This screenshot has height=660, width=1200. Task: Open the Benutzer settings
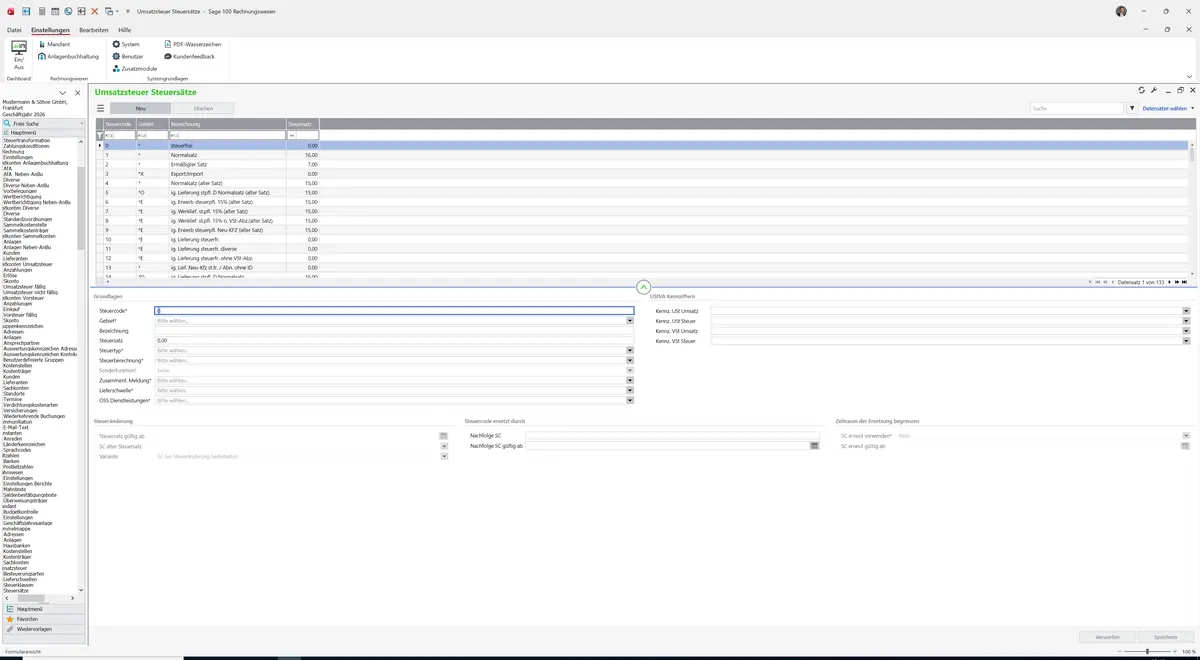[x=129, y=56]
